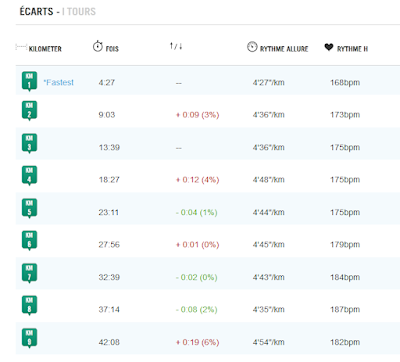Select pace 4'48"/km
The width and height of the screenshot is (400, 362).
tap(268, 180)
